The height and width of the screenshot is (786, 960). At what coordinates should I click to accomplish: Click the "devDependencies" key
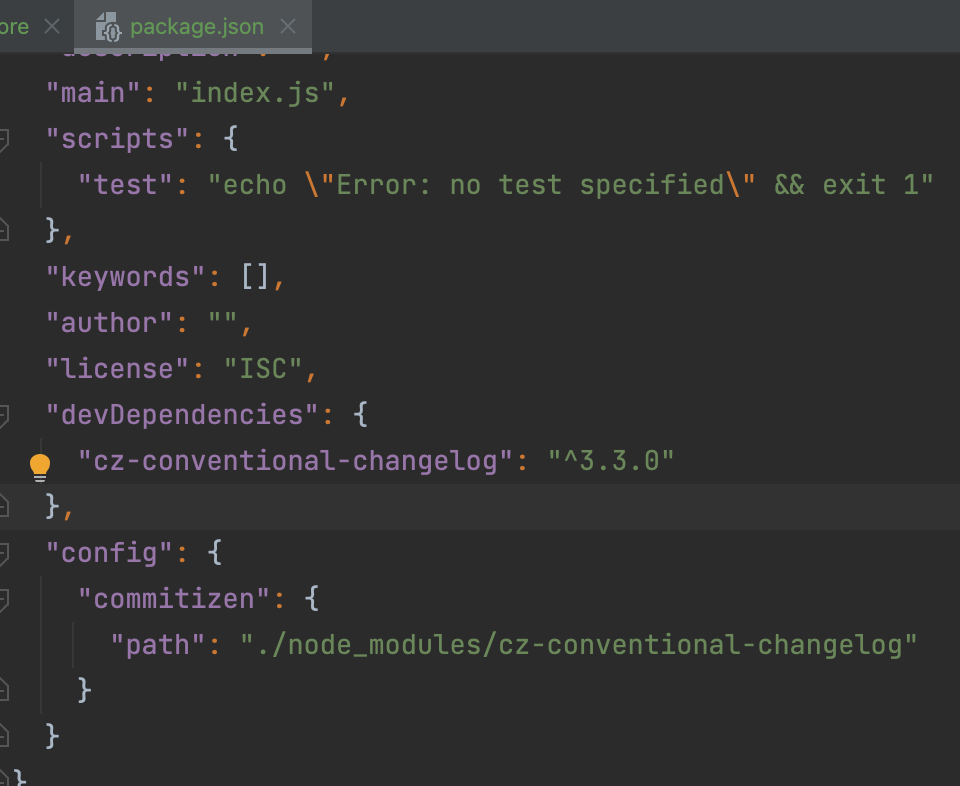[182, 415]
